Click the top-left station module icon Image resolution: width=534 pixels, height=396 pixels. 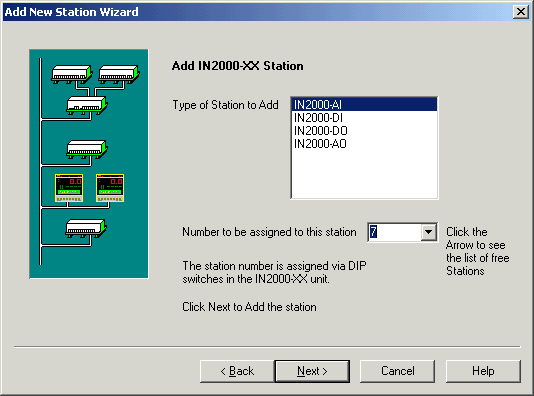72,74
